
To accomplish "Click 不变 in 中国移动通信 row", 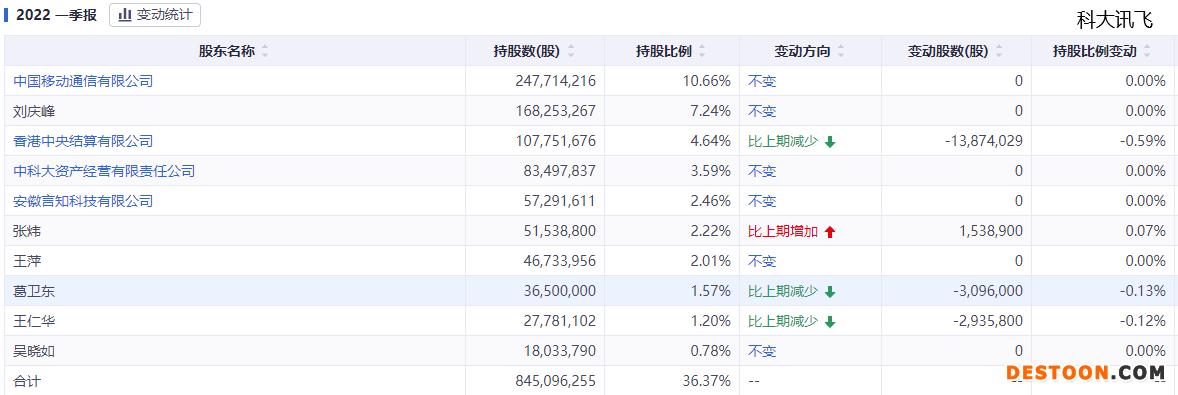I will (x=763, y=81).
